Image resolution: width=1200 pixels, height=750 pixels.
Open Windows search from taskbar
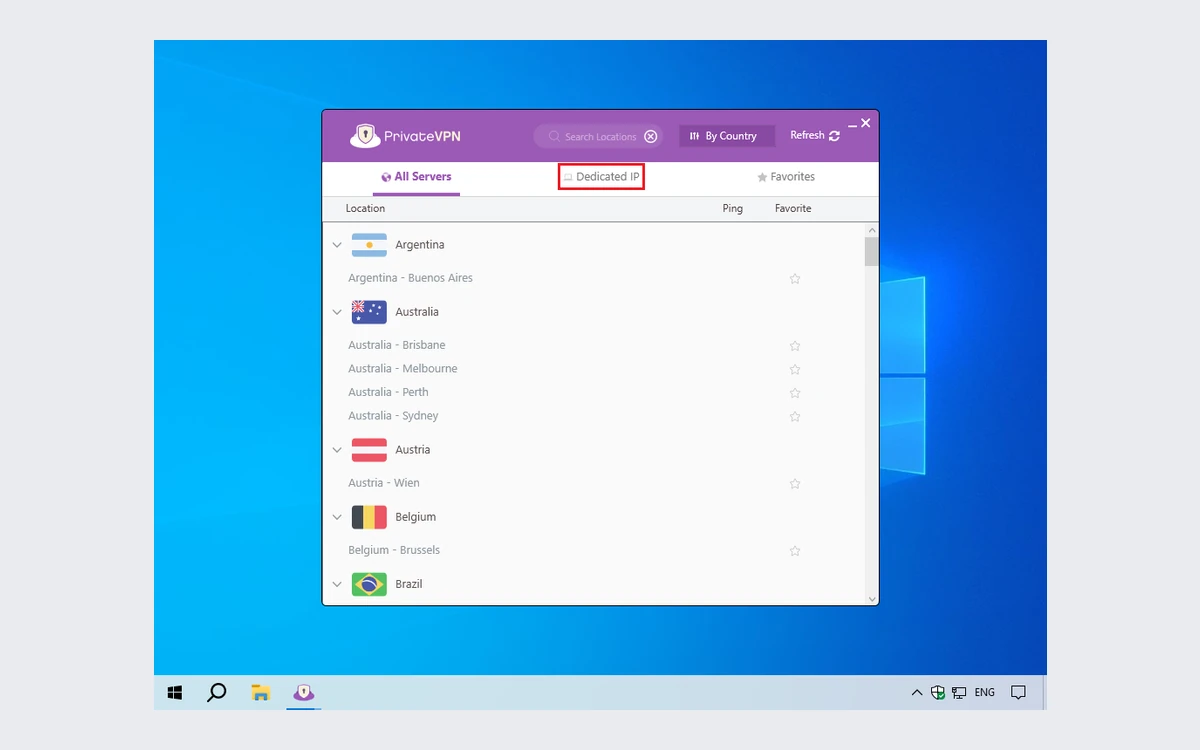(216, 692)
